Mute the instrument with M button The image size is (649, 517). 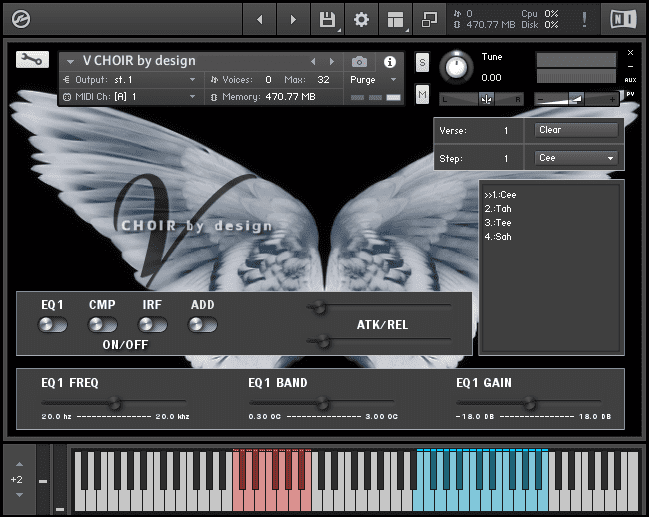tap(422, 95)
